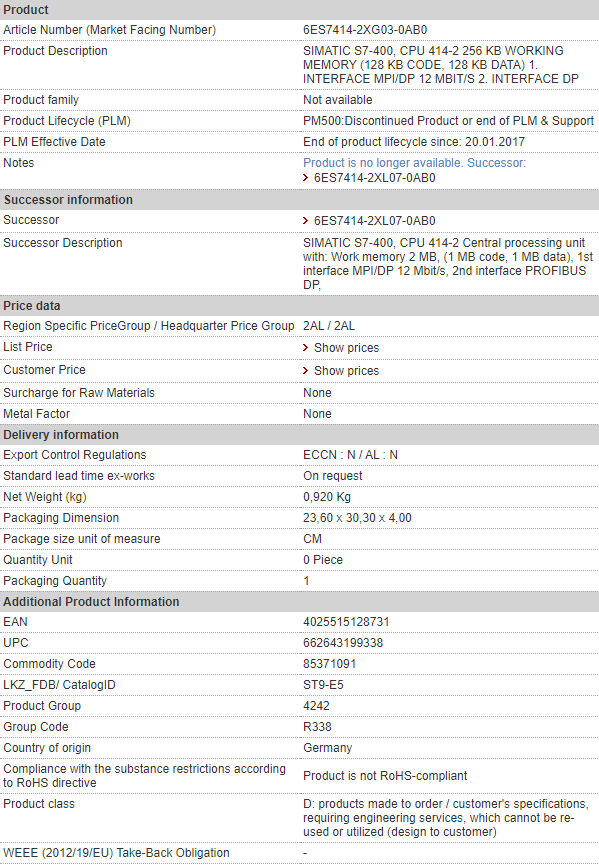The width and height of the screenshot is (599, 866).
Task: Click red arrow beside successor in Notes row
Action: point(305,178)
